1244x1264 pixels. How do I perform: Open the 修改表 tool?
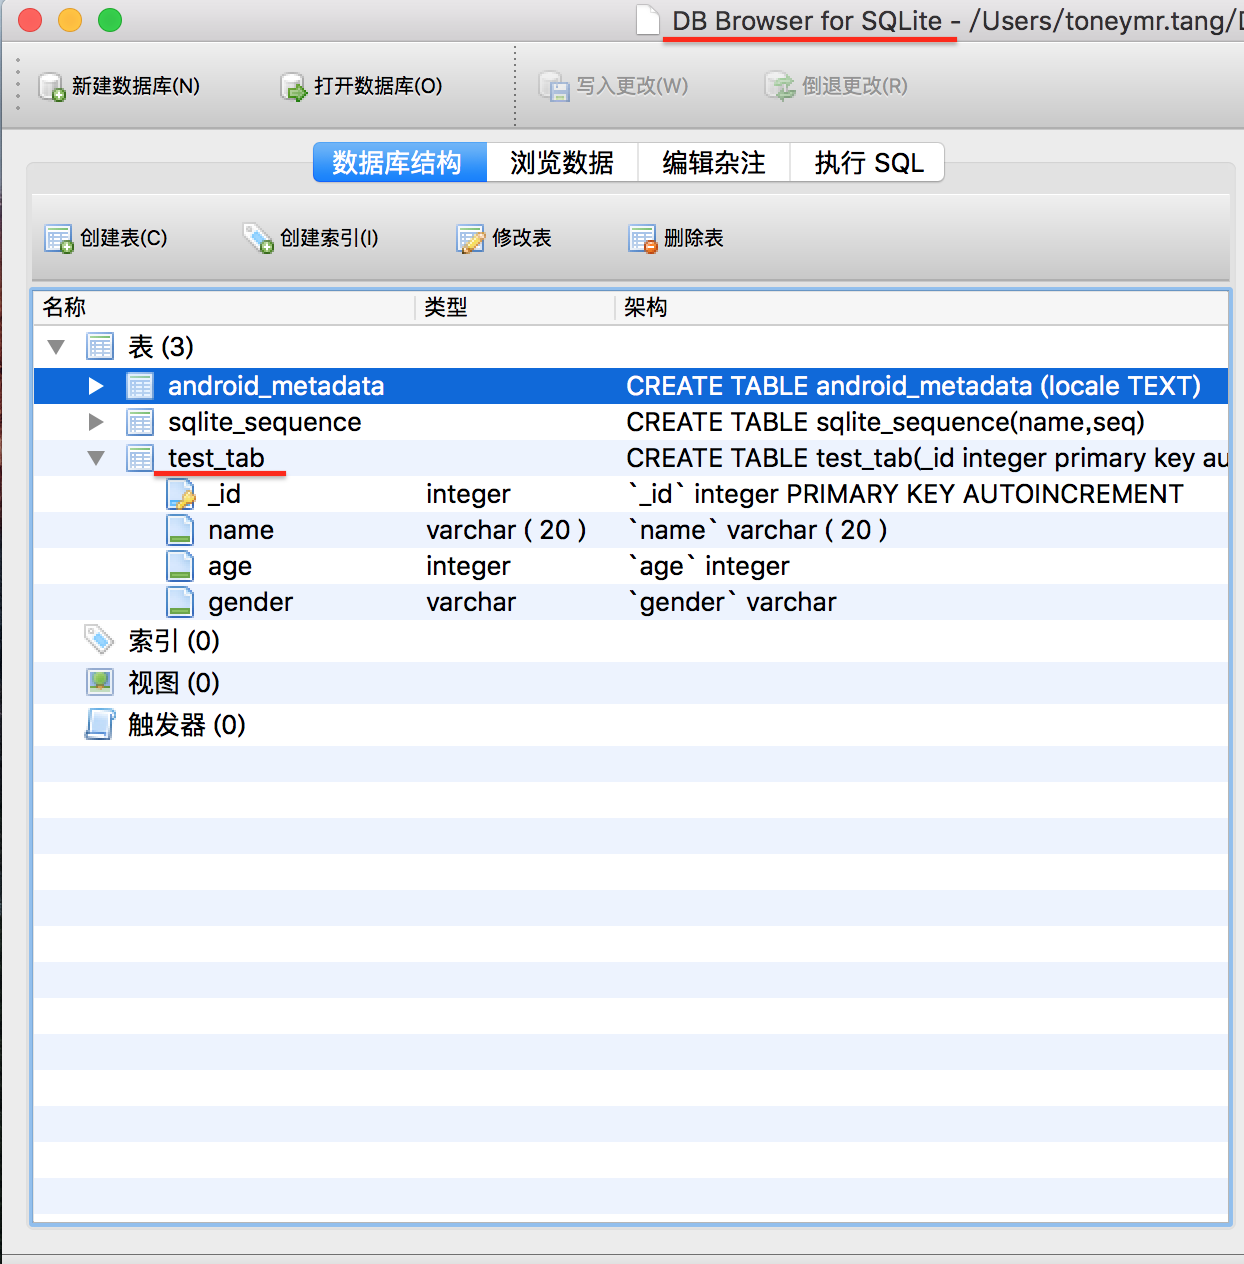471,238
